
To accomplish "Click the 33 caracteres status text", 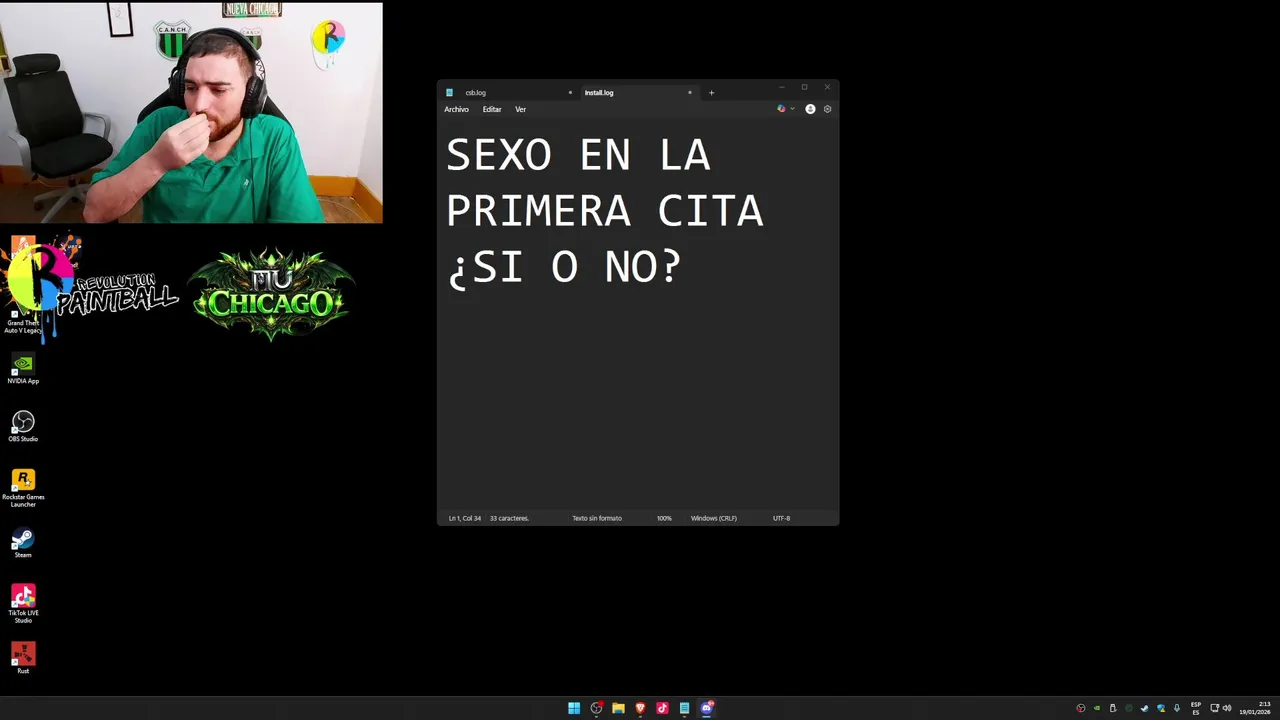I will tap(509, 518).
